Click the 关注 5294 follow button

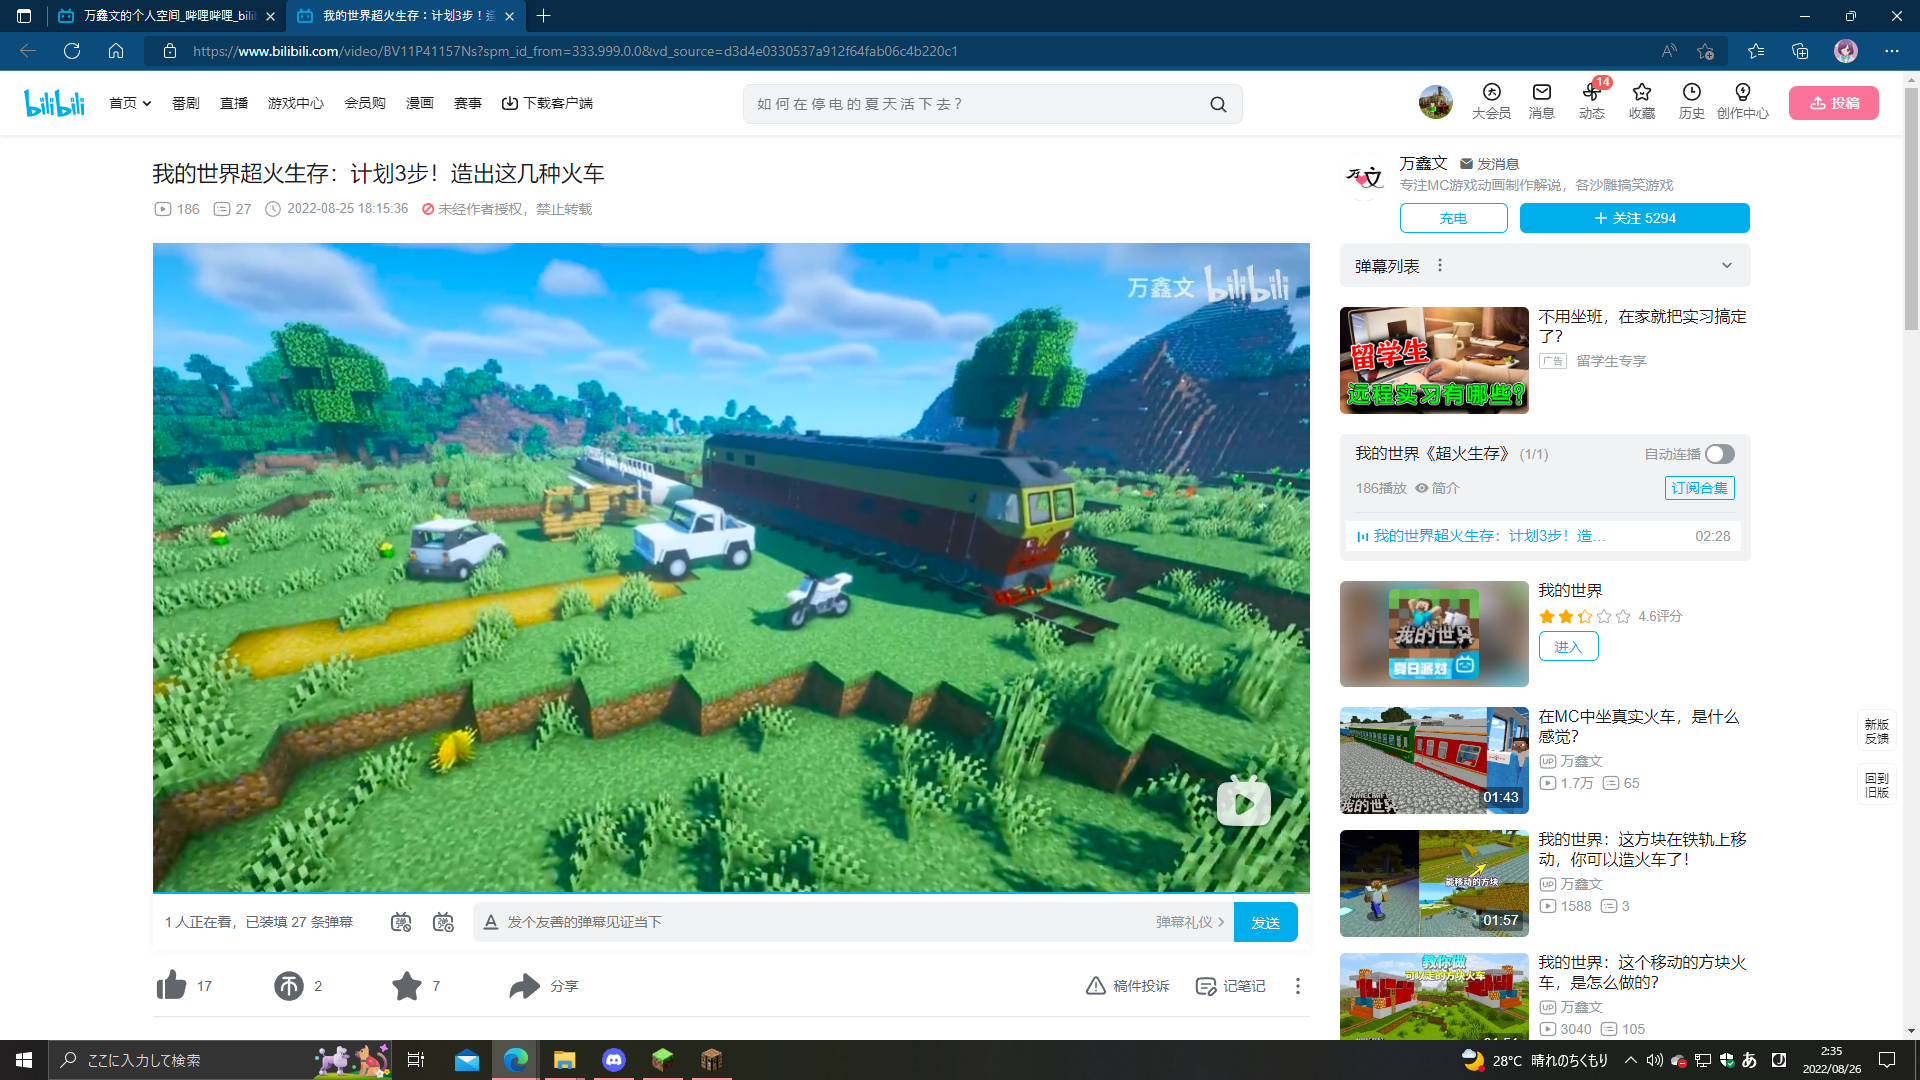[x=1634, y=218]
